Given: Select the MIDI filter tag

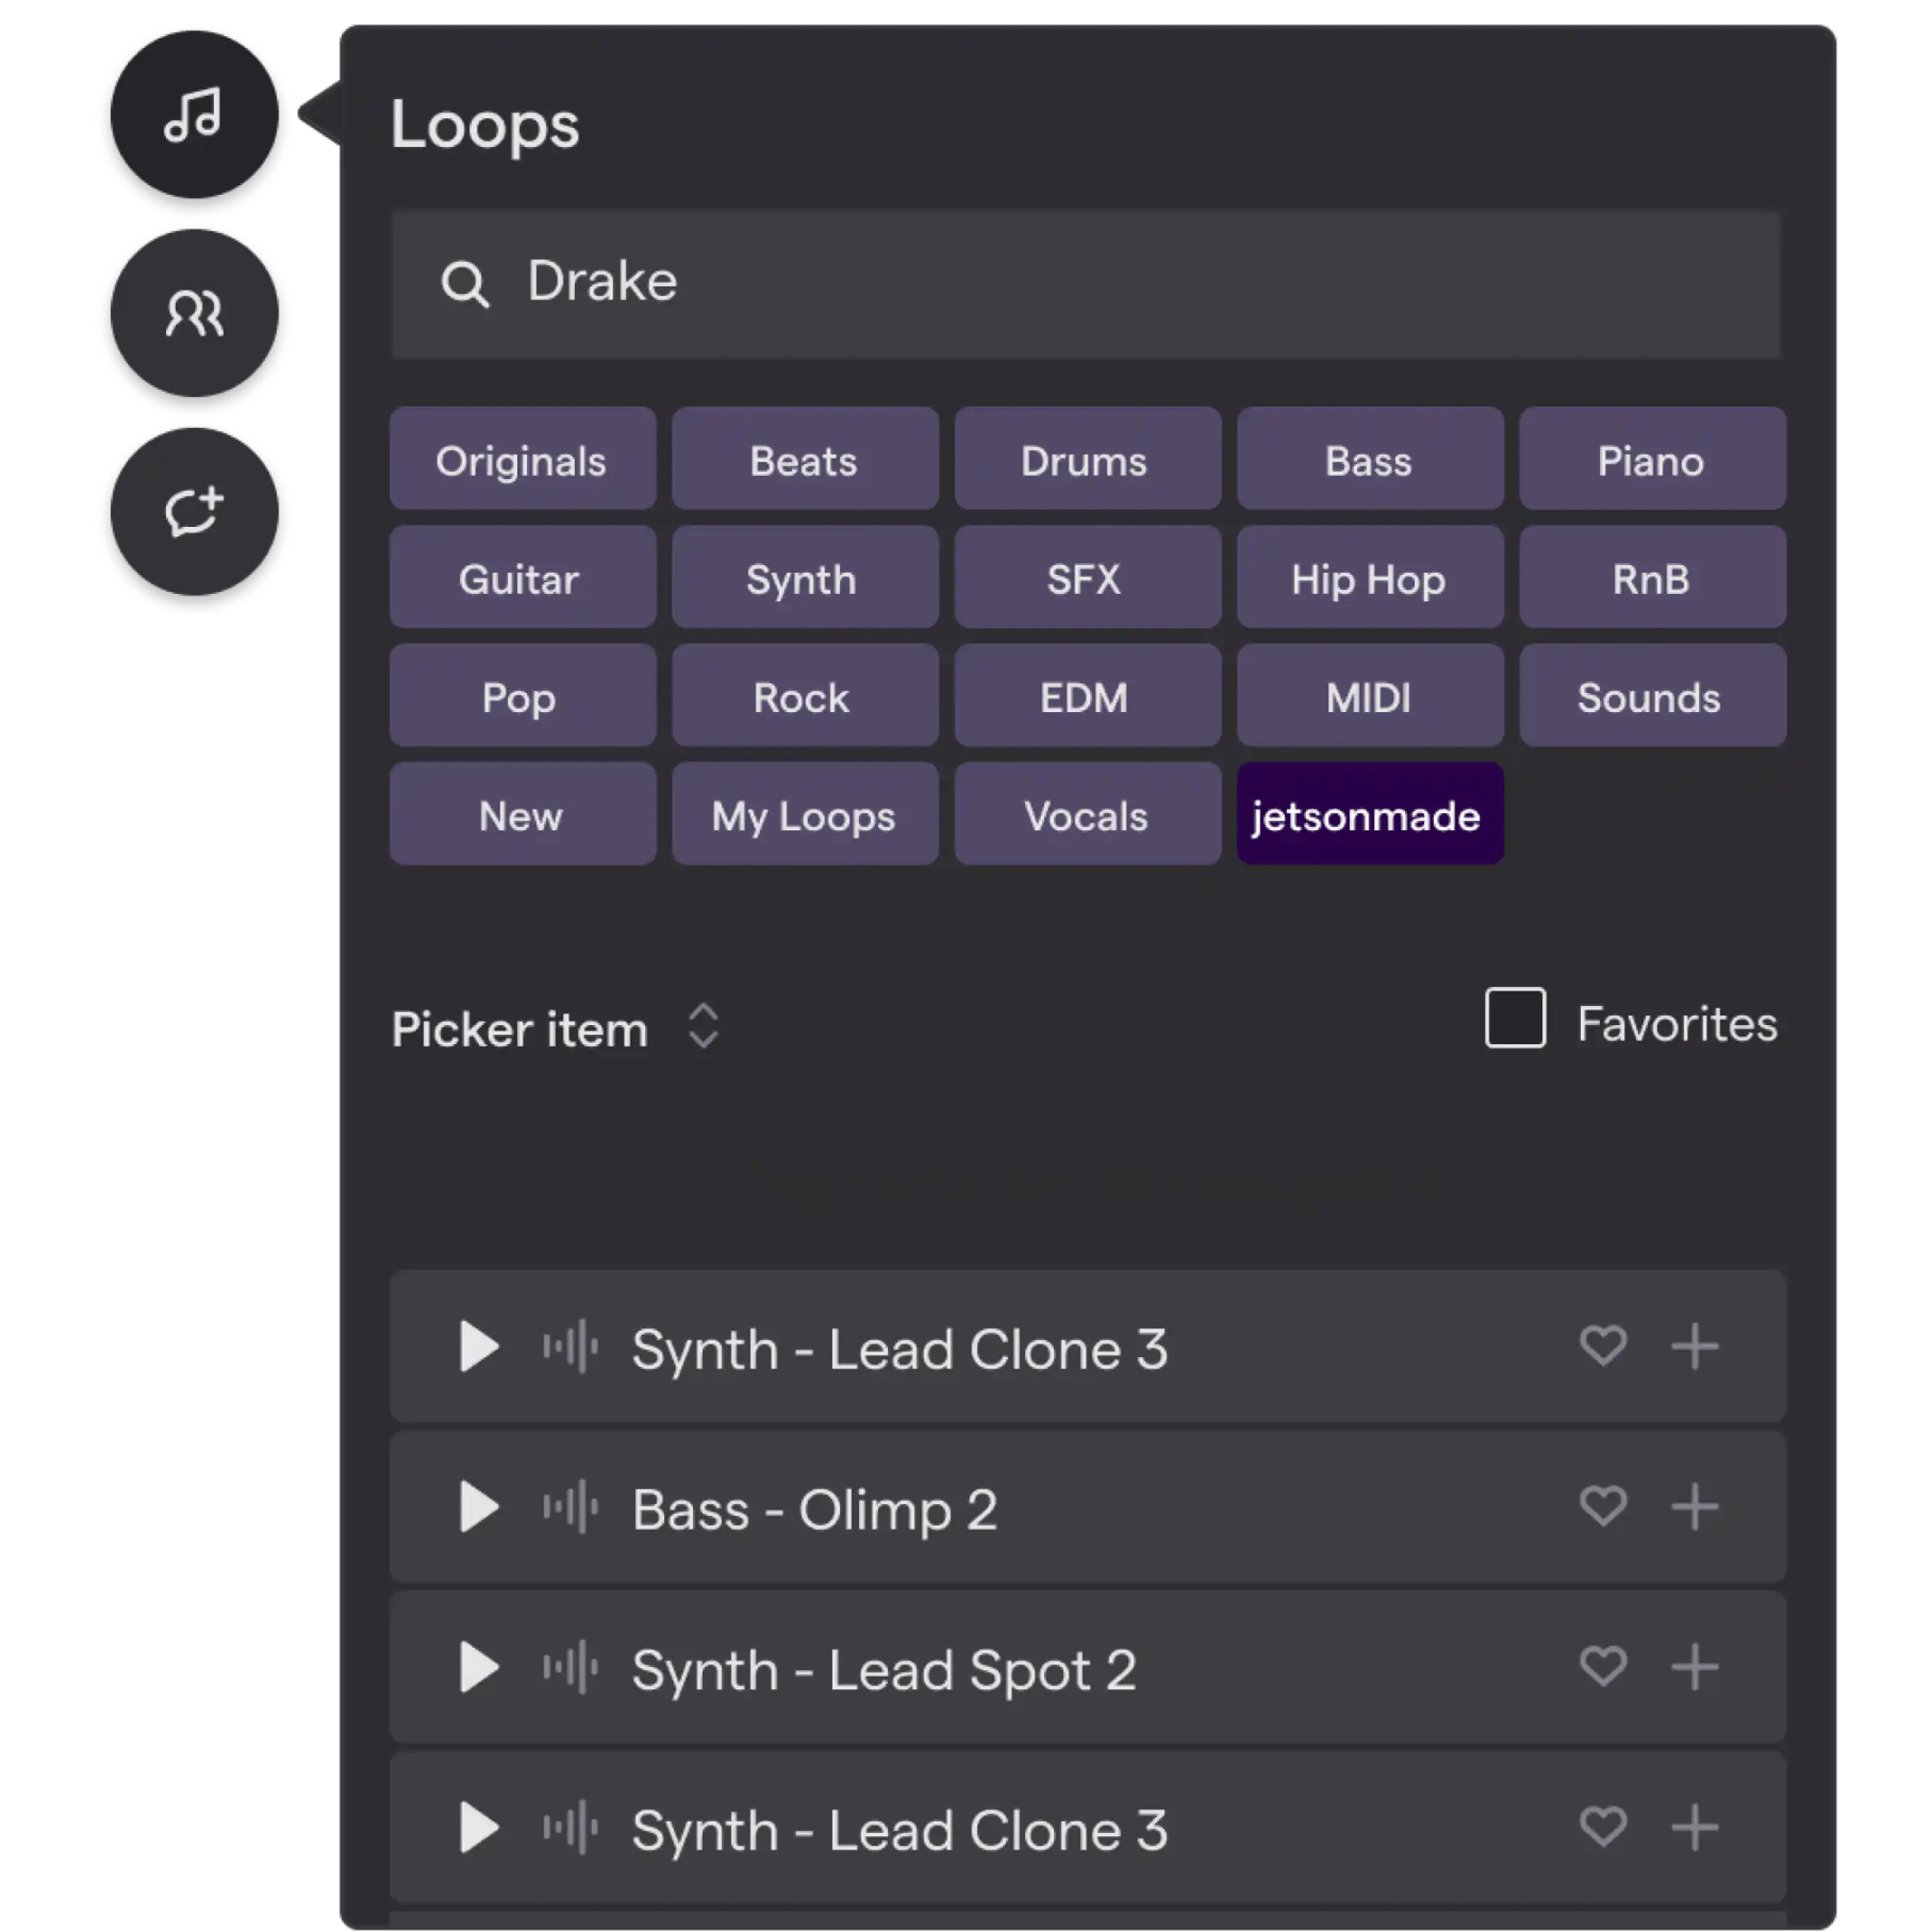Looking at the screenshot, I should (1368, 696).
